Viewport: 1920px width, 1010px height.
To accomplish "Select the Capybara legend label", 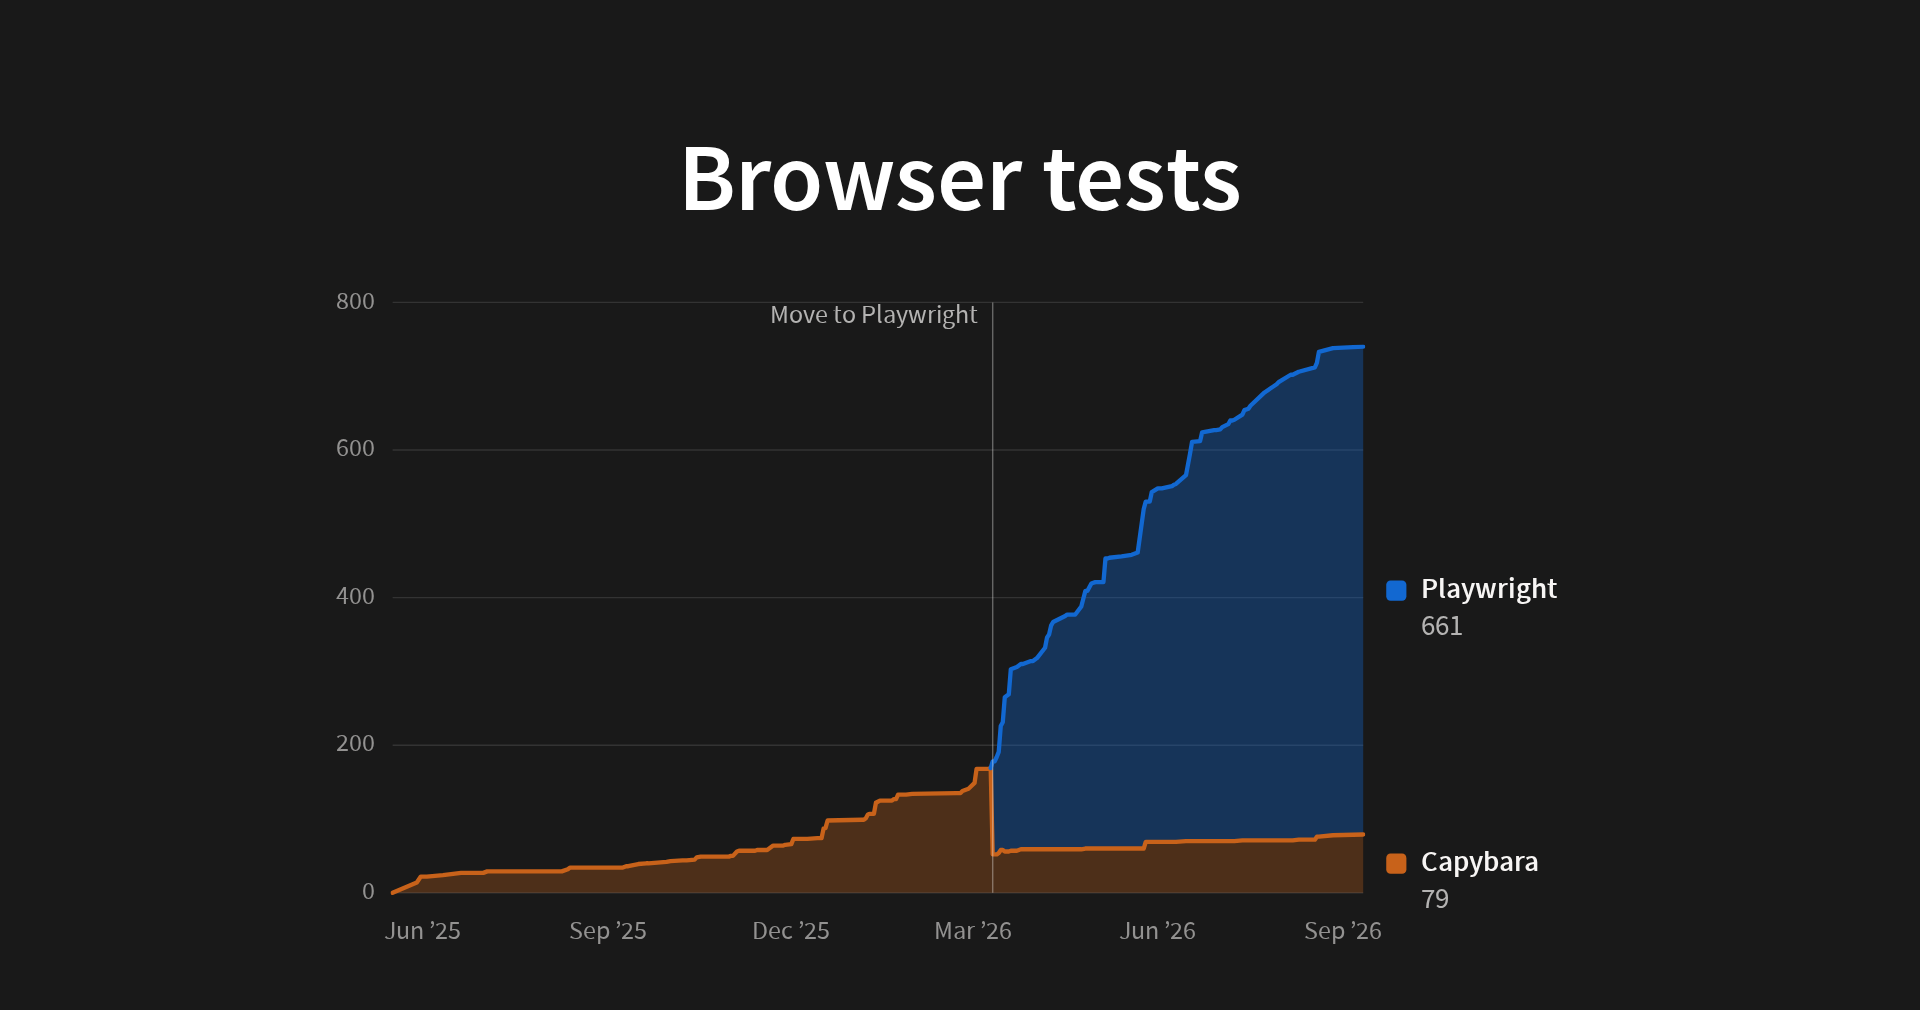I will coord(1479,862).
